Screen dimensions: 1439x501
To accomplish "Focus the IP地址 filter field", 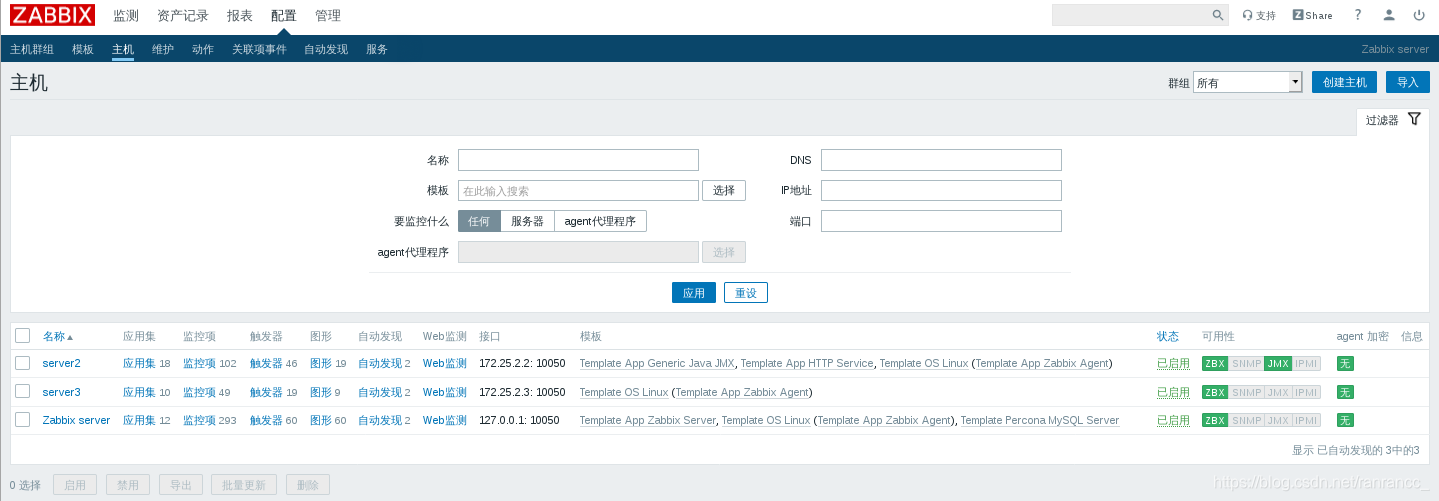I will pyautogui.click(x=941, y=191).
